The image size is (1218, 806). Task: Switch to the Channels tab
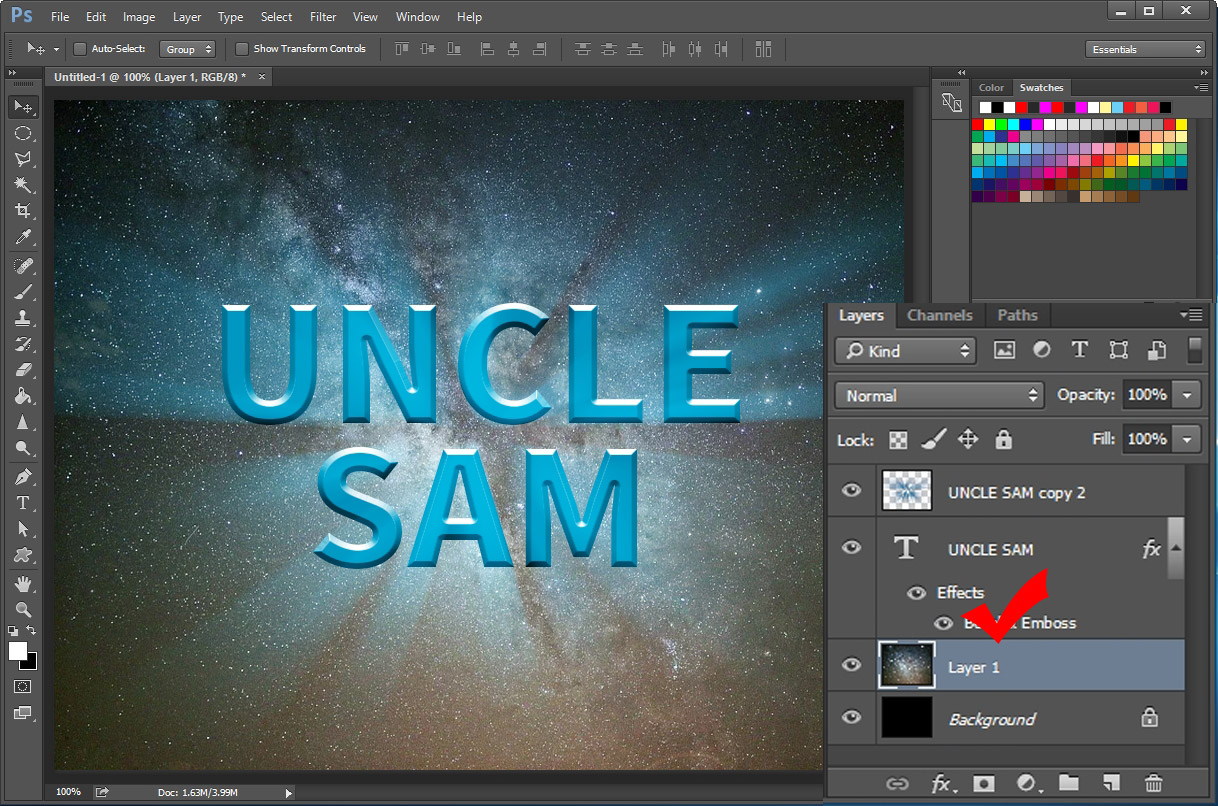tap(939, 315)
